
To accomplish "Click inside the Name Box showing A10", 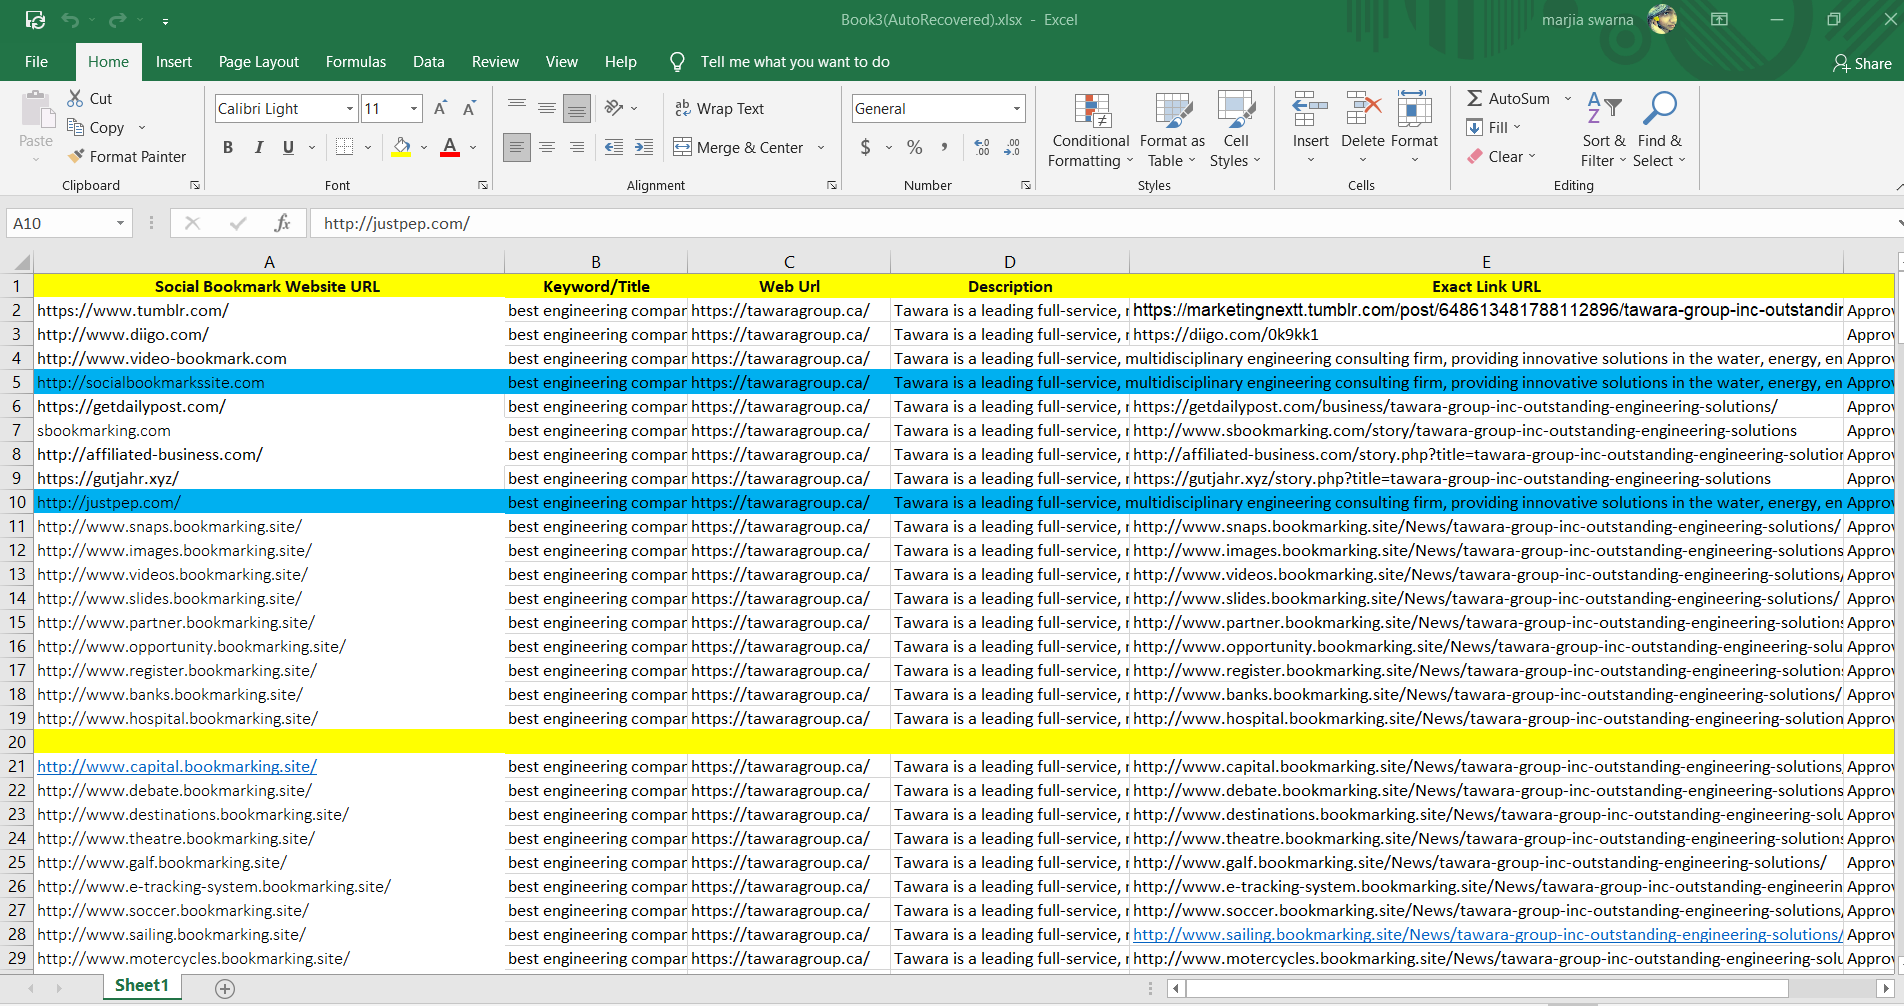I will [x=60, y=222].
